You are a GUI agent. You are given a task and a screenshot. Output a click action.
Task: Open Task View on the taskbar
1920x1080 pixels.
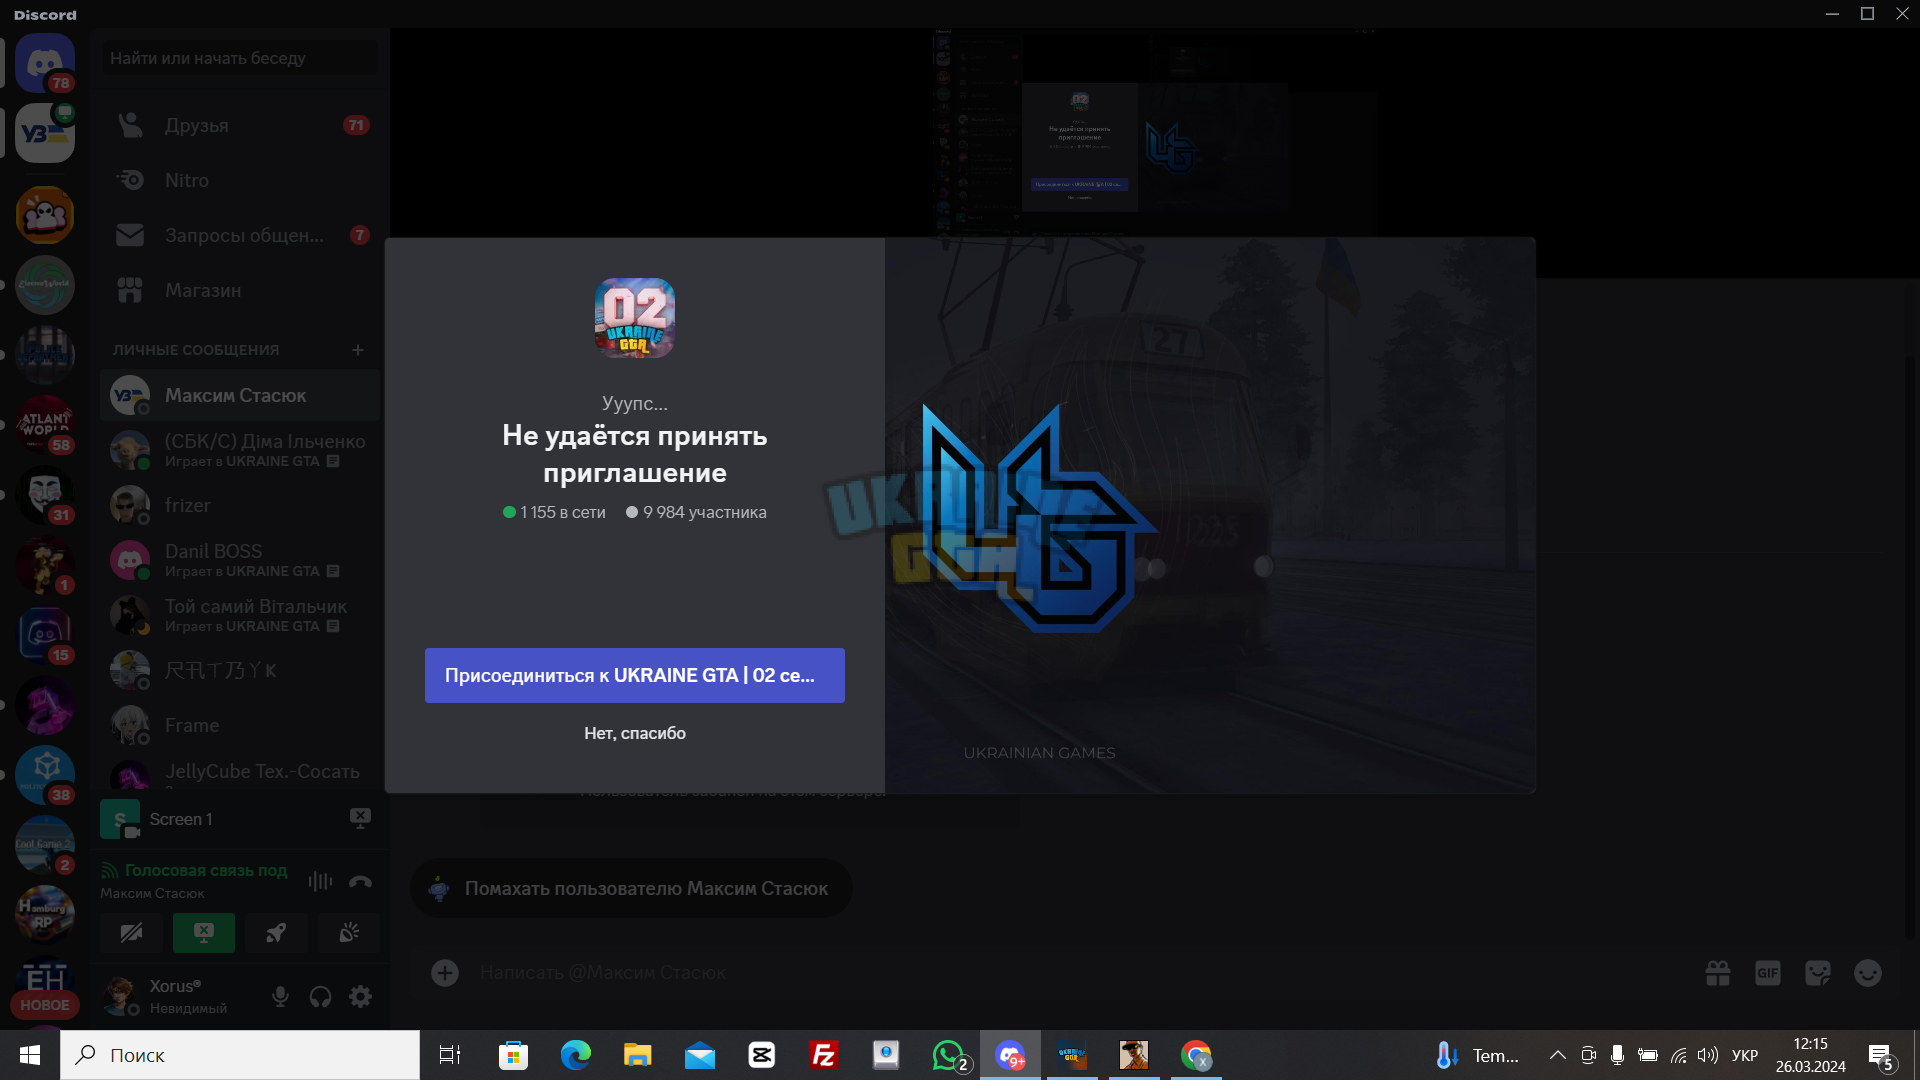click(450, 1055)
